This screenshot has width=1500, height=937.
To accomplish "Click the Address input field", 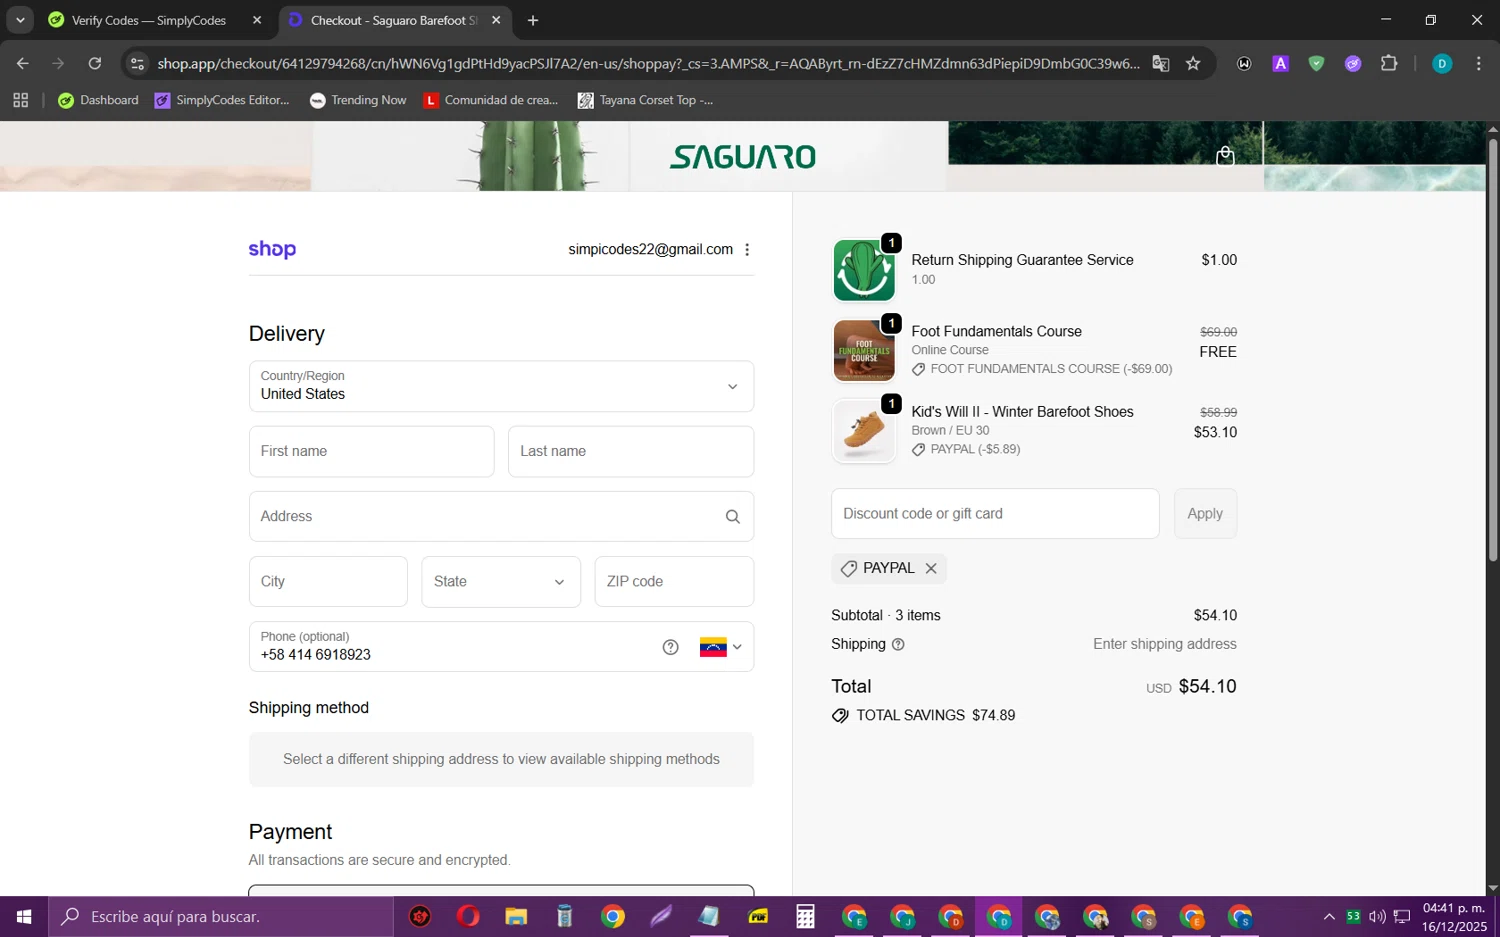I will click(x=501, y=517).
